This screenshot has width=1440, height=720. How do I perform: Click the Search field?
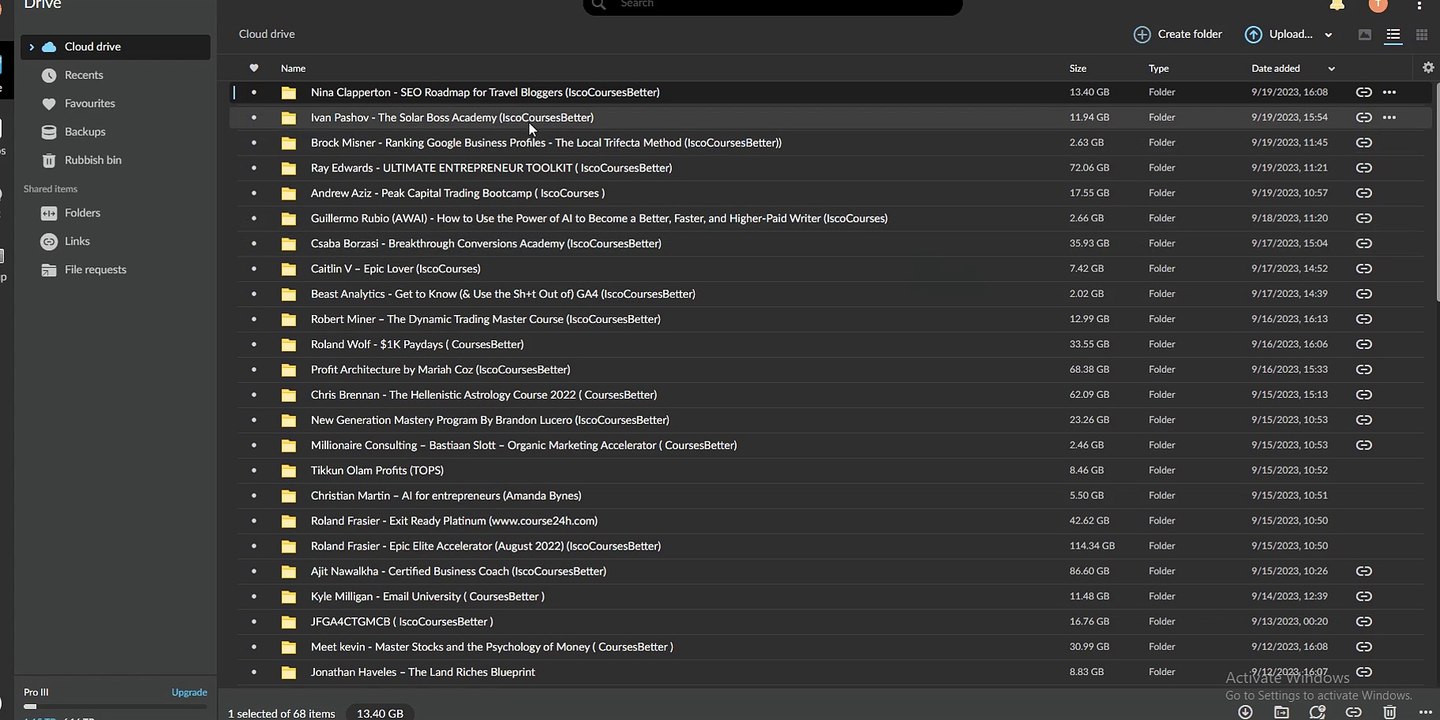(772, 5)
